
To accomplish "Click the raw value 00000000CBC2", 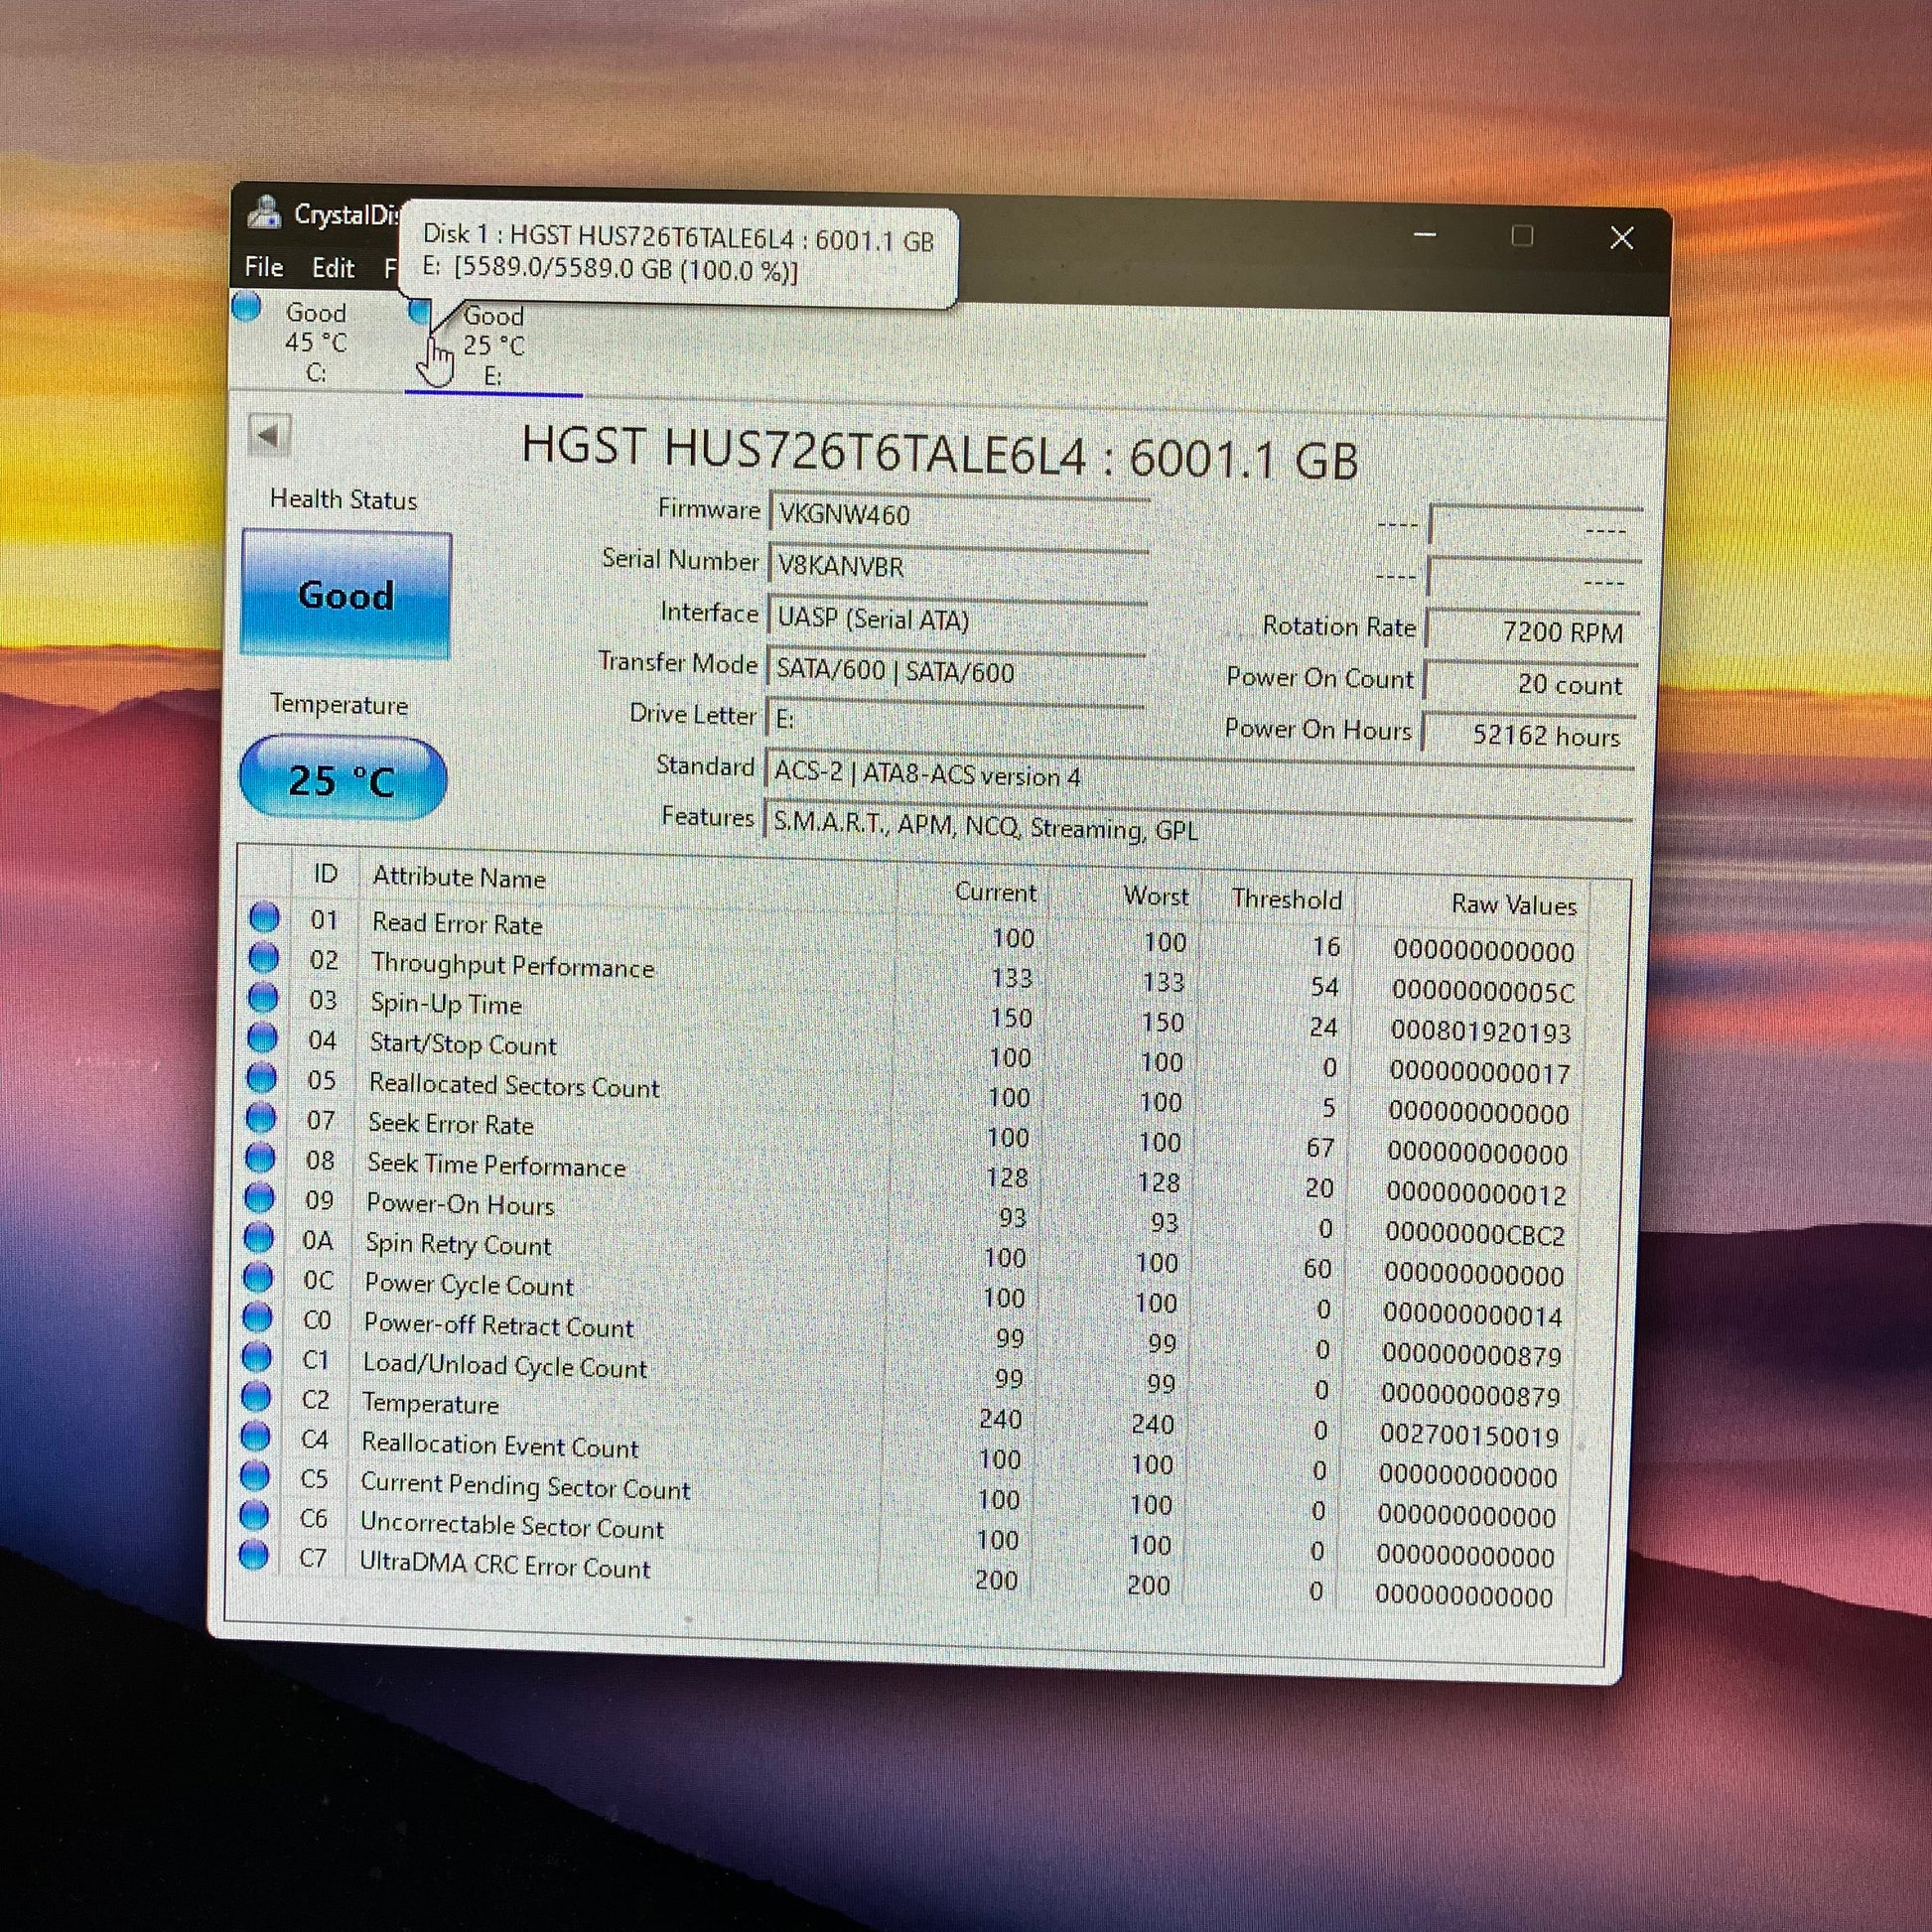I will 1474,1235.
